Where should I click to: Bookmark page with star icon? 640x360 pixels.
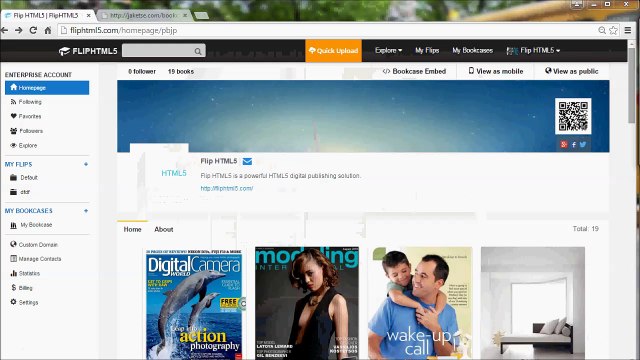pos(613,30)
